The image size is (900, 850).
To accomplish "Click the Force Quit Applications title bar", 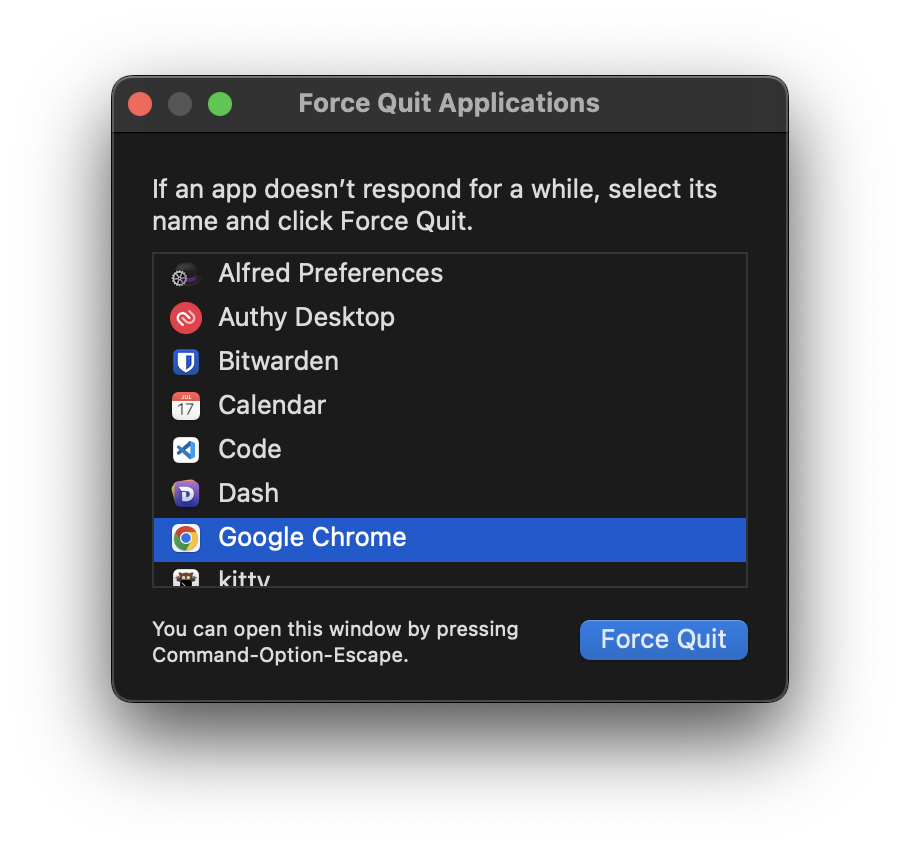I will [450, 104].
